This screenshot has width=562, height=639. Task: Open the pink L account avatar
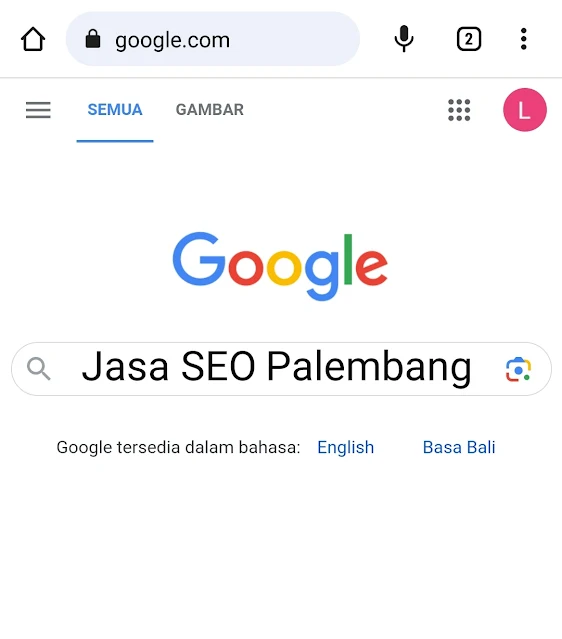coord(525,110)
